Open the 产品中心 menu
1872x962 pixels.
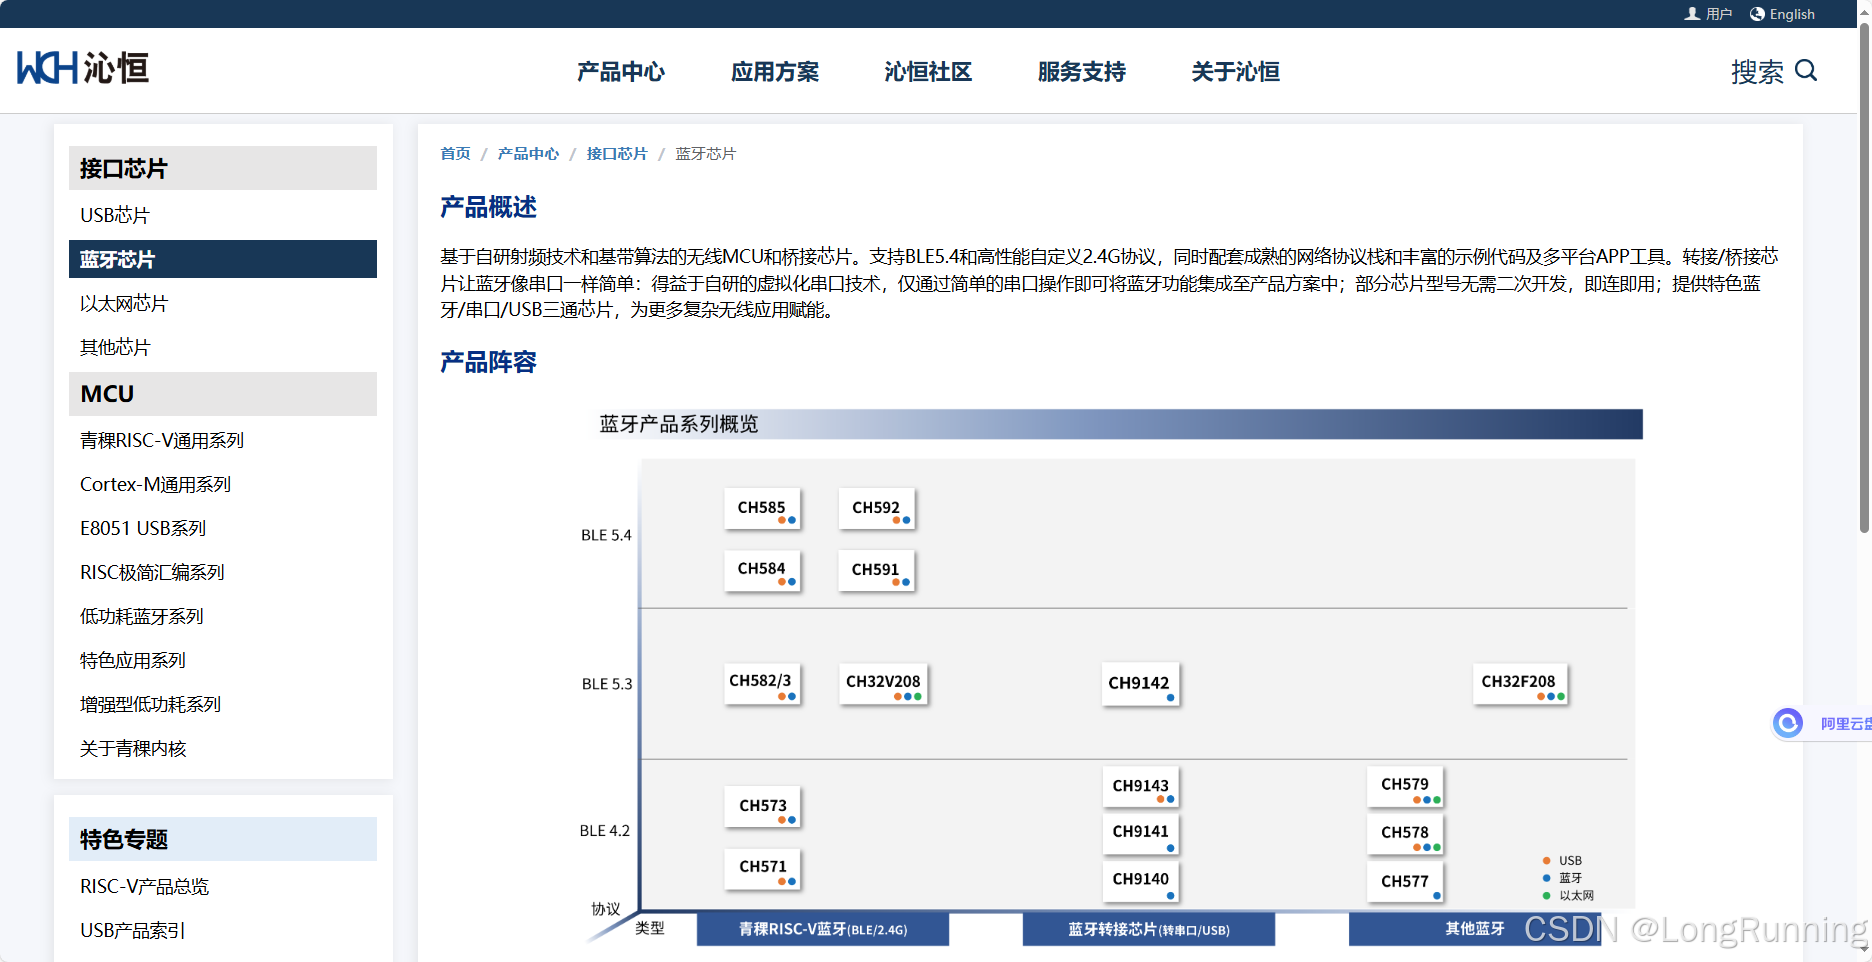(x=621, y=72)
